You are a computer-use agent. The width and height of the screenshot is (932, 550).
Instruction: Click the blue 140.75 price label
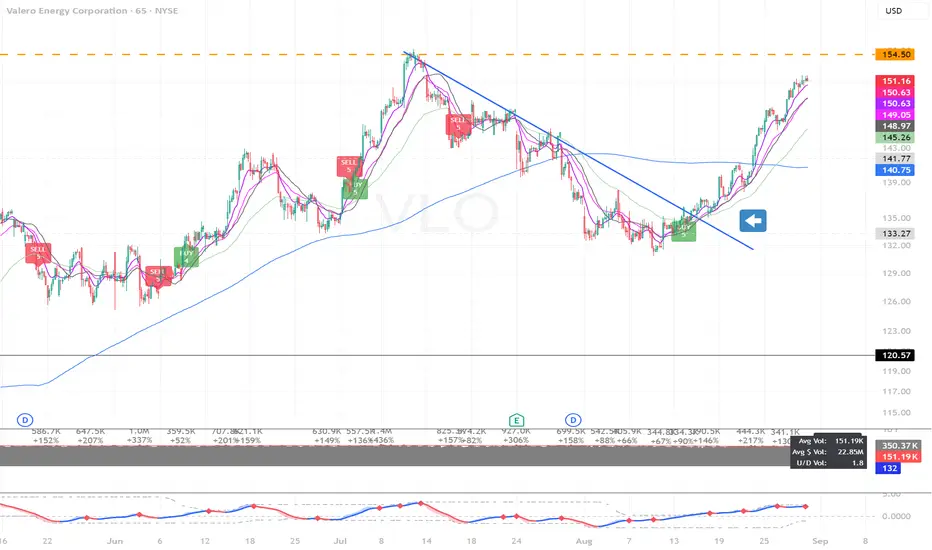click(896, 170)
